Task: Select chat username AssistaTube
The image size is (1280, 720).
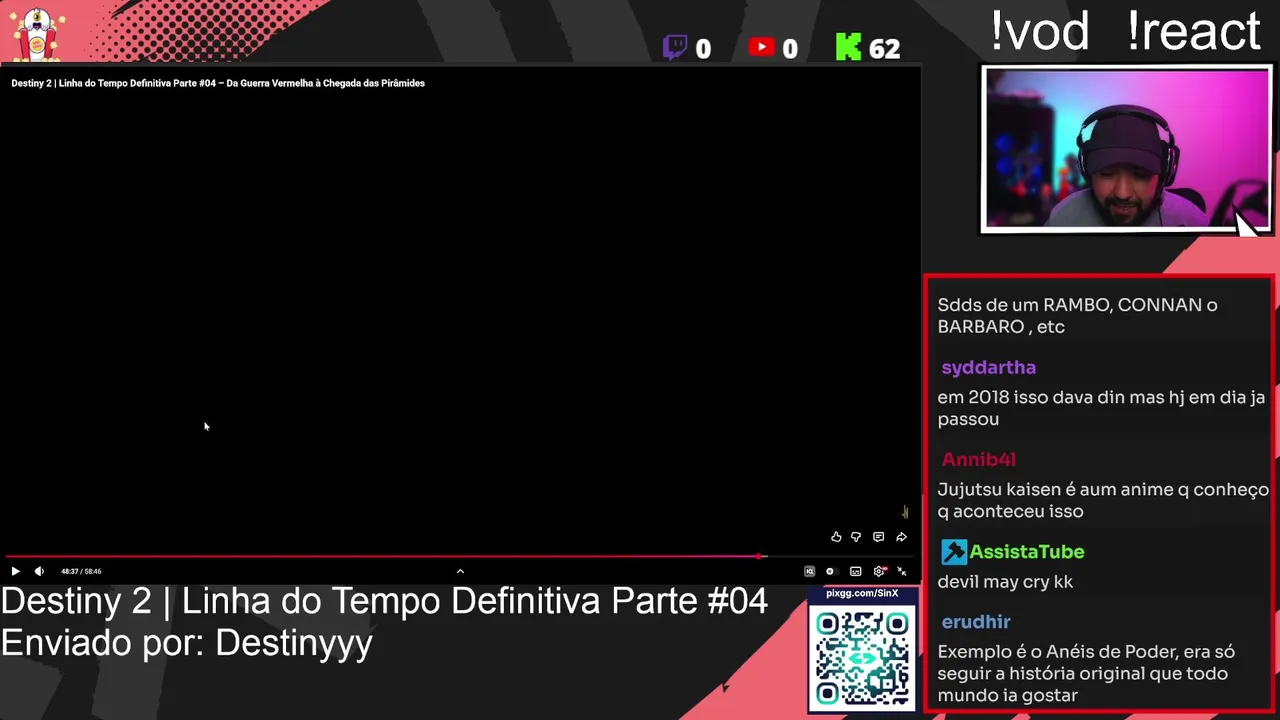Action: (1026, 551)
